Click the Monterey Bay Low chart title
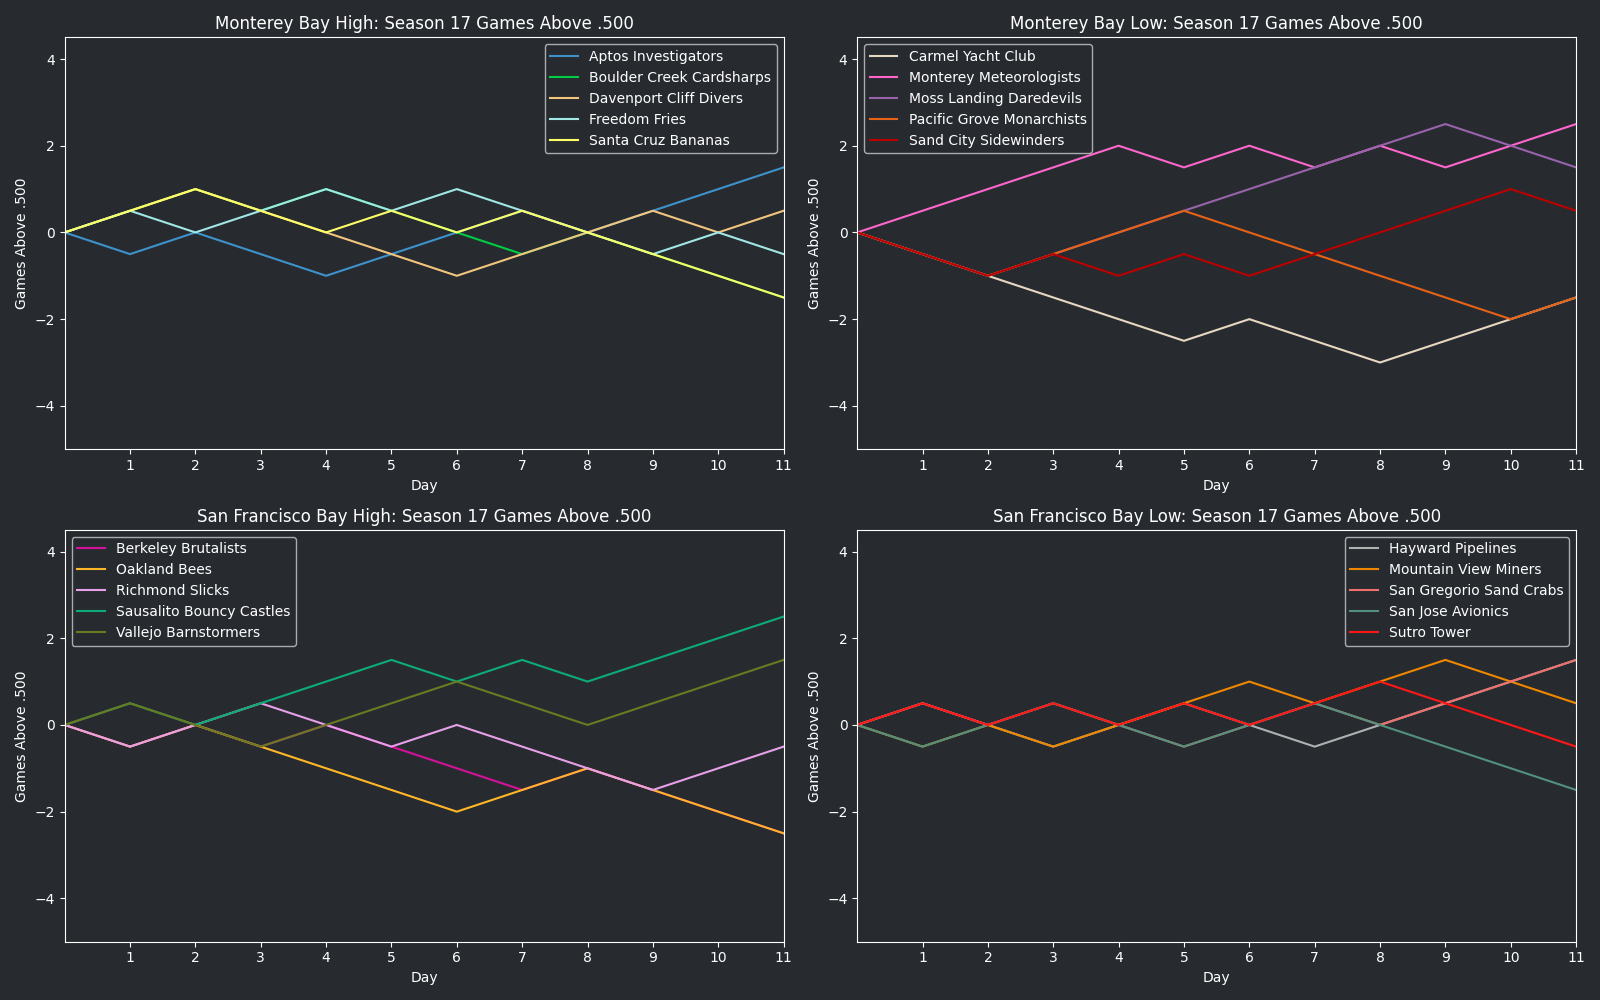Image resolution: width=1600 pixels, height=1000 pixels. pyautogui.click(x=1216, y=23)
